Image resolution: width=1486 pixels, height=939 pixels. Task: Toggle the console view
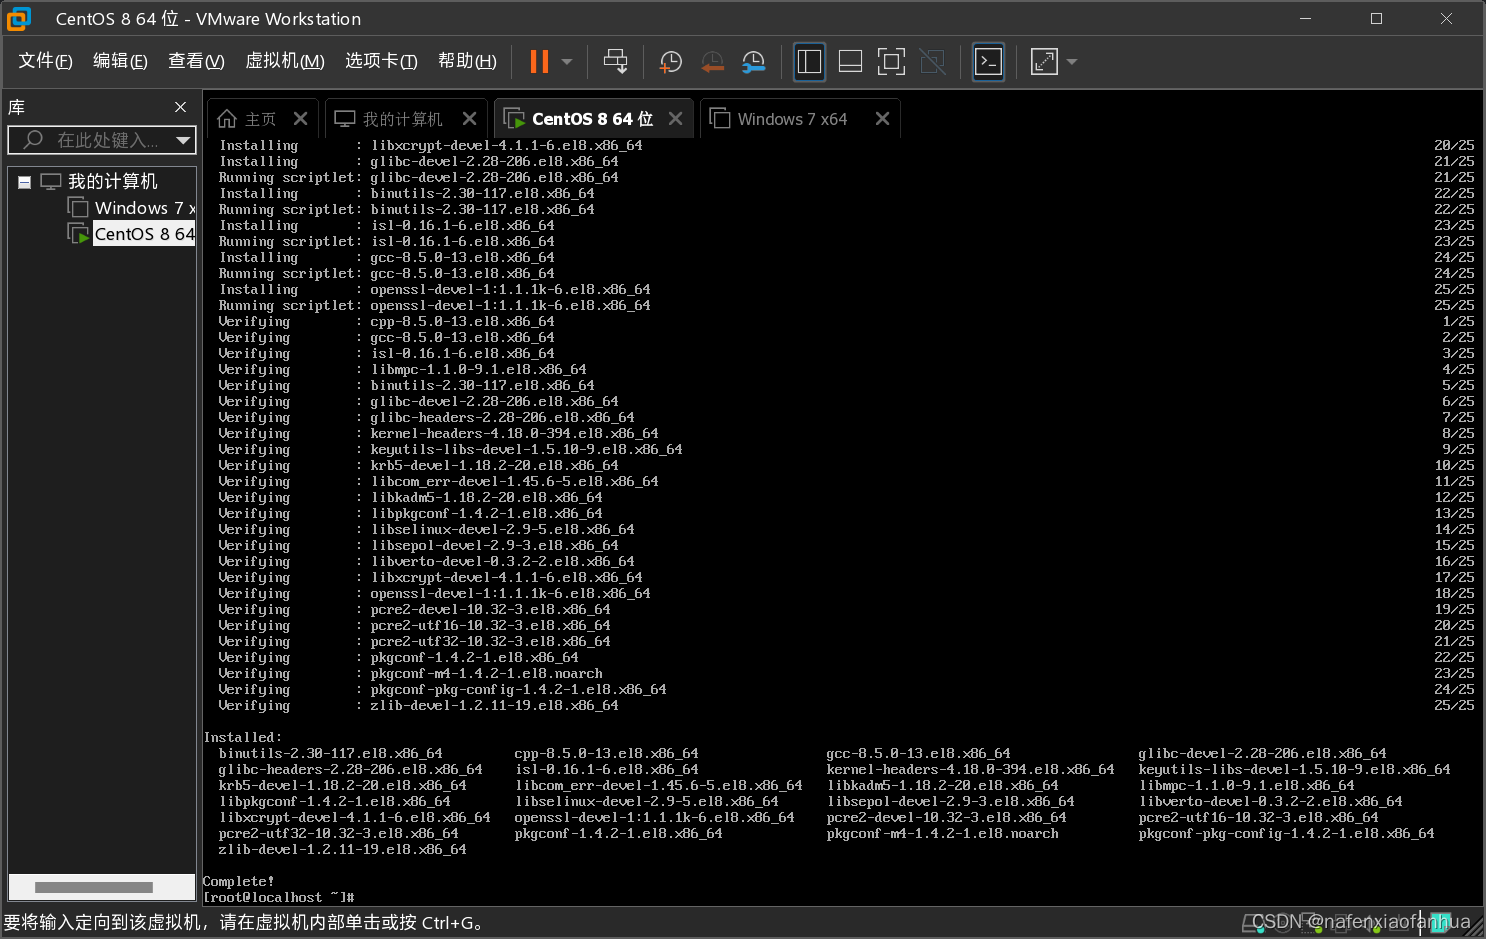tap(988, 61)
